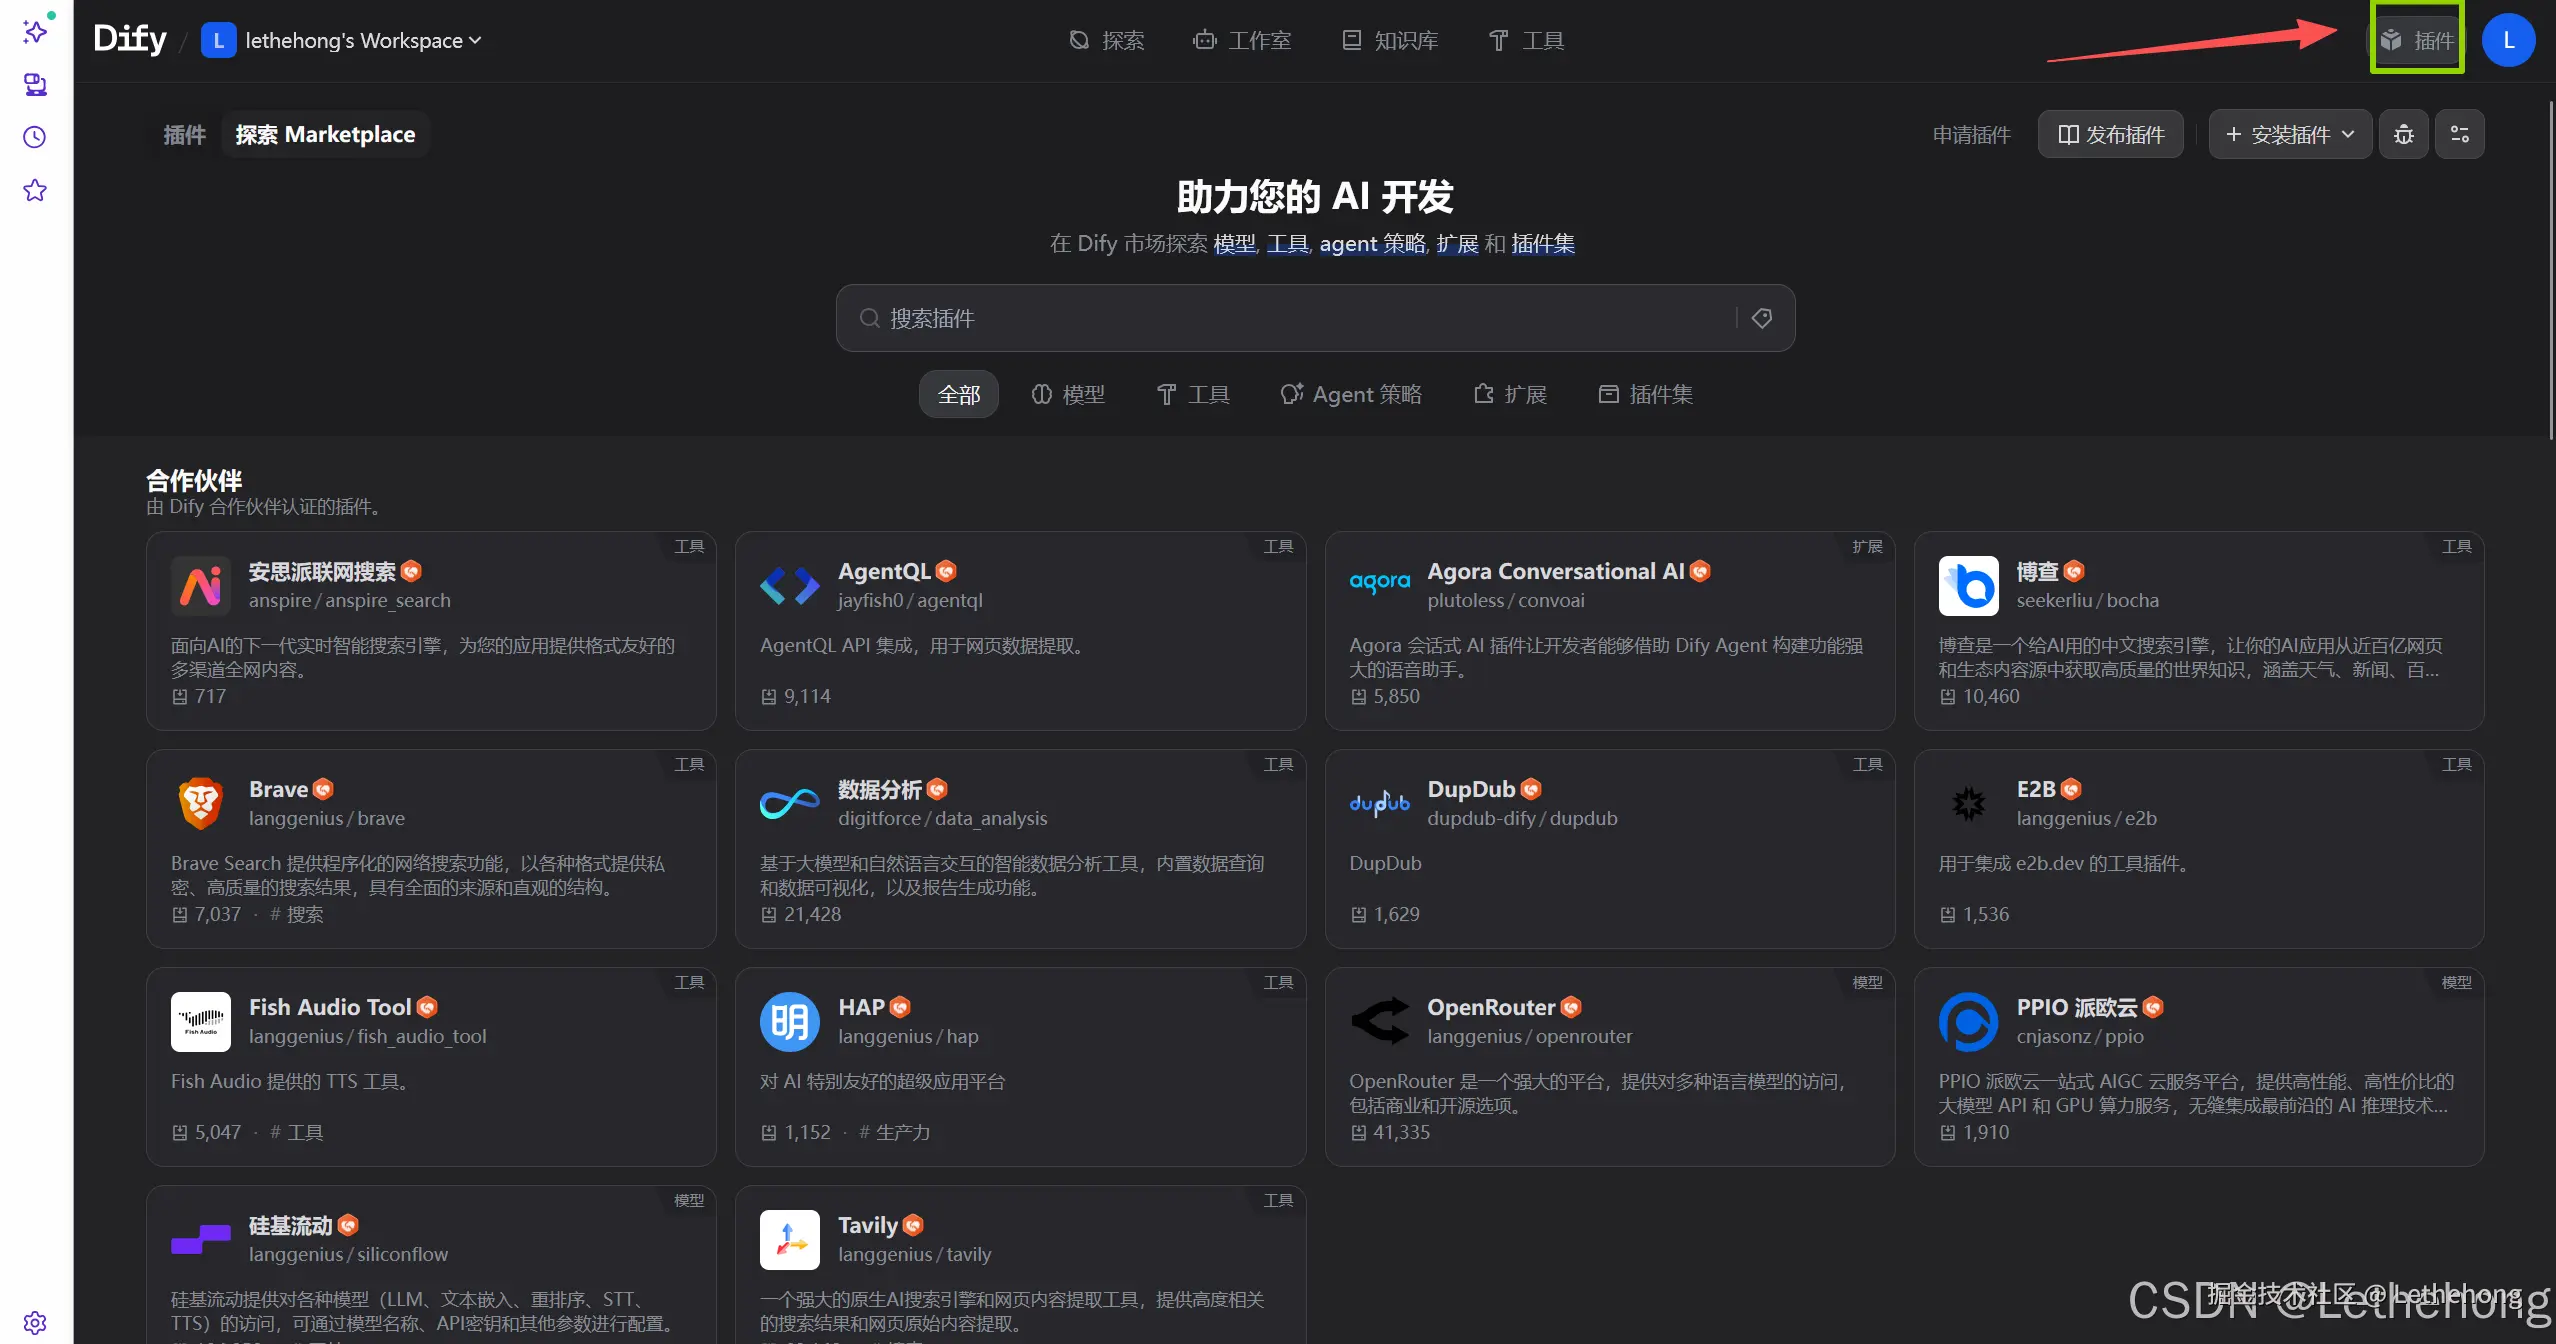Click the 申请插件 link

point(1970,134)
